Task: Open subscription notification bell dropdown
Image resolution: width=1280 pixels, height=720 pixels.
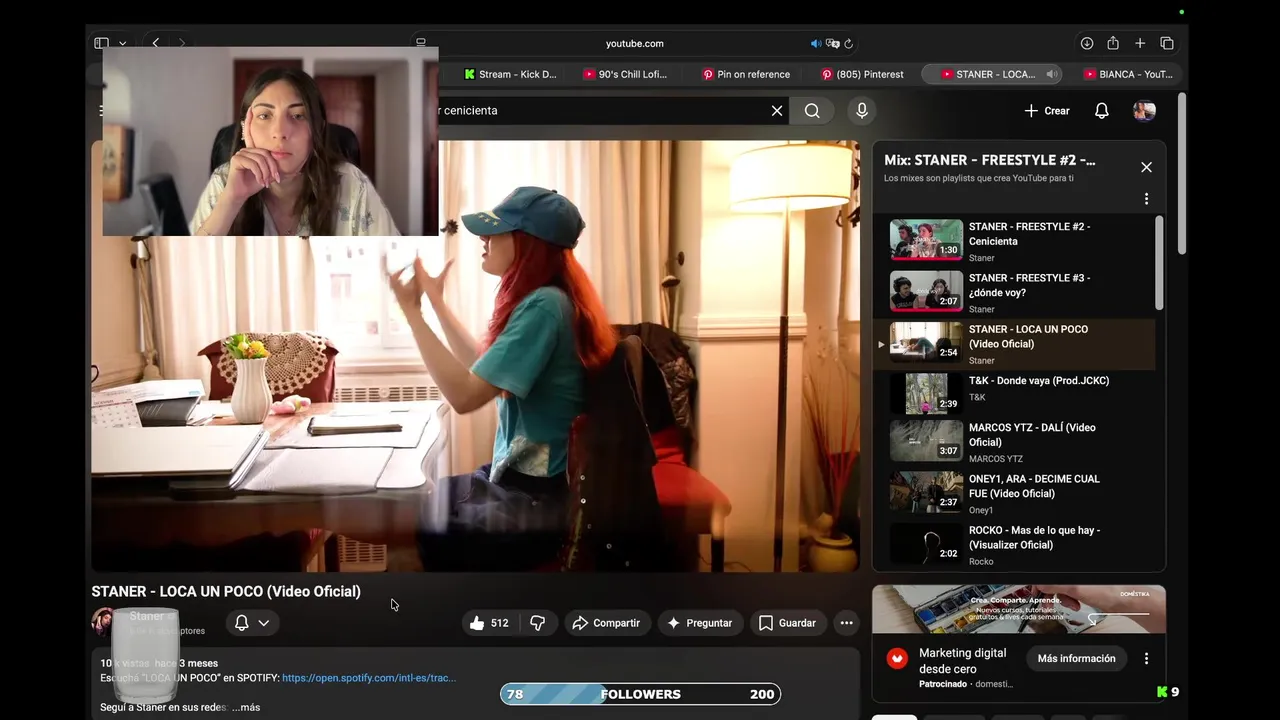Action: point(252,623)
